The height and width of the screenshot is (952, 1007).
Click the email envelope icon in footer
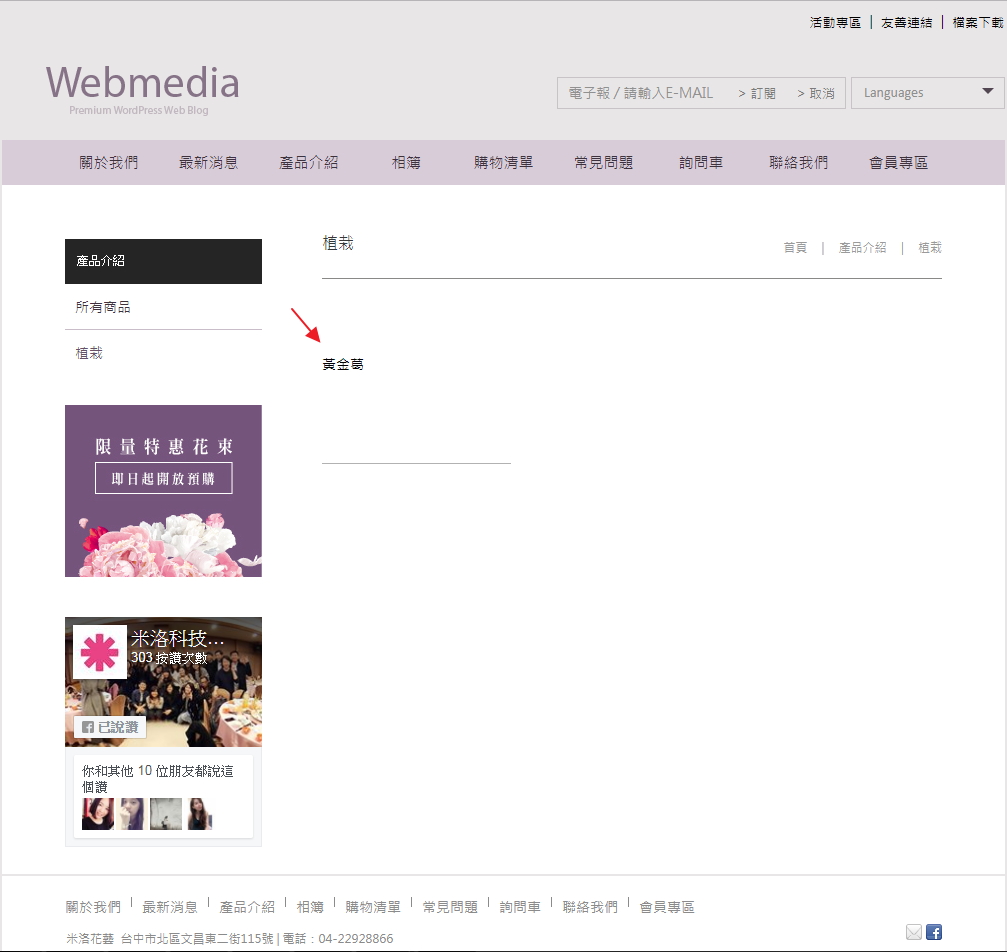pos(913,932)
